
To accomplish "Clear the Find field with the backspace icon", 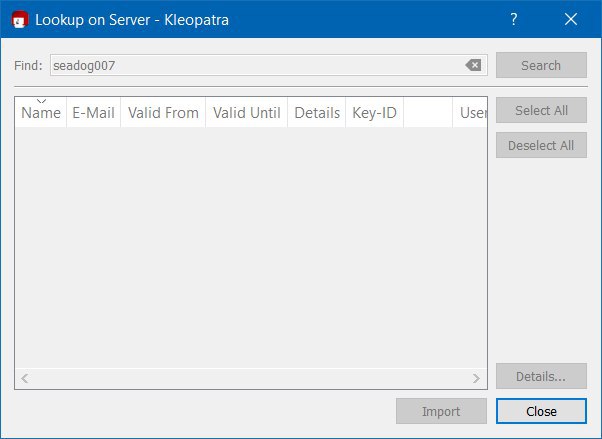I will coord(473,65).
